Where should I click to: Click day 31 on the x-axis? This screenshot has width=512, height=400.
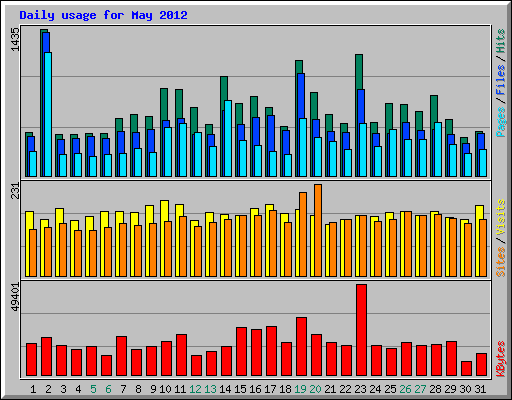coord(480,389)
